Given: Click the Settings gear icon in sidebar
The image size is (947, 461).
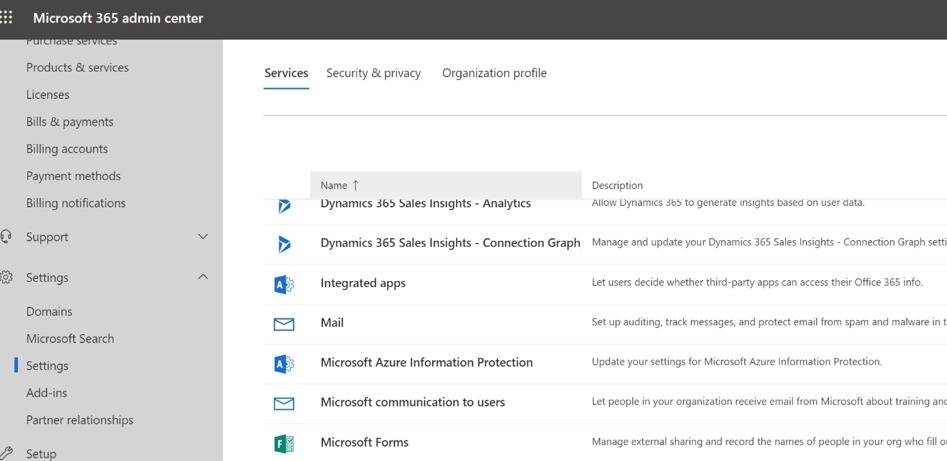Looking at the screenshot, I should pos(6,278).
